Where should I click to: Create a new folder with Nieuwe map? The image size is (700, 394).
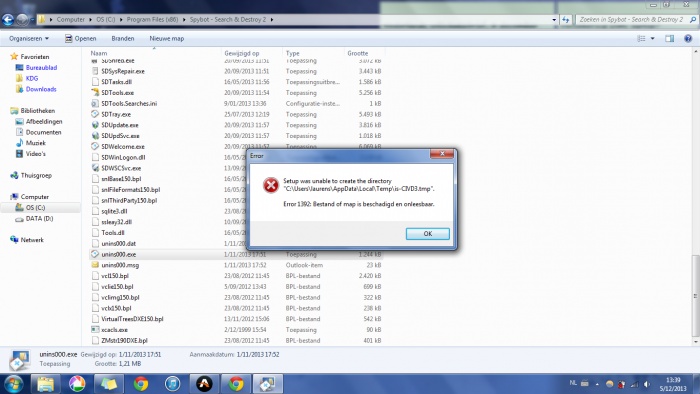pyautogui.click(x=167, y=39)
